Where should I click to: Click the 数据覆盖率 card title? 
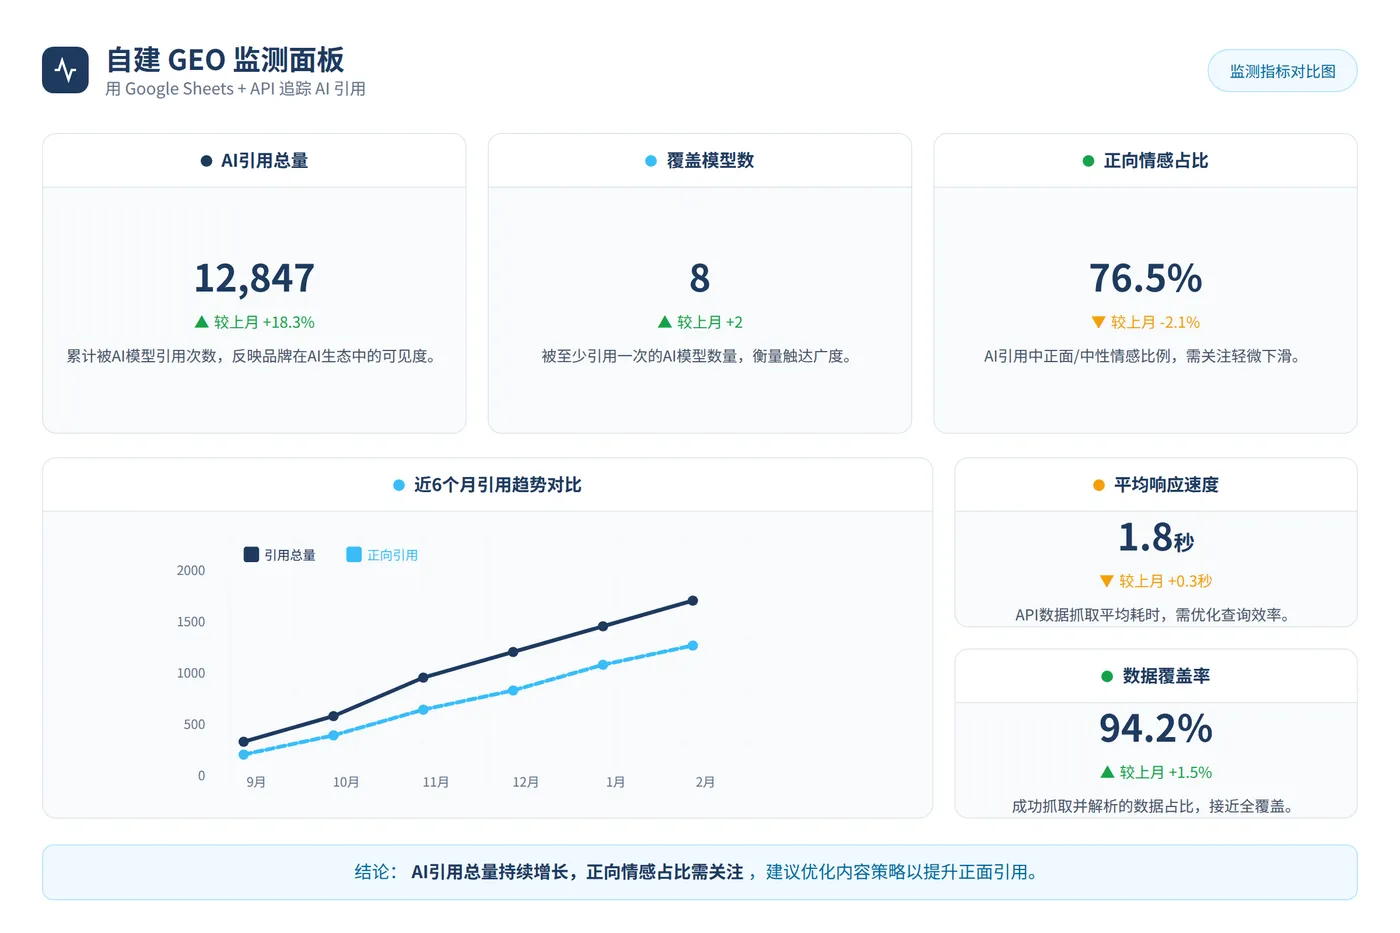click(x=1166, y=676)
